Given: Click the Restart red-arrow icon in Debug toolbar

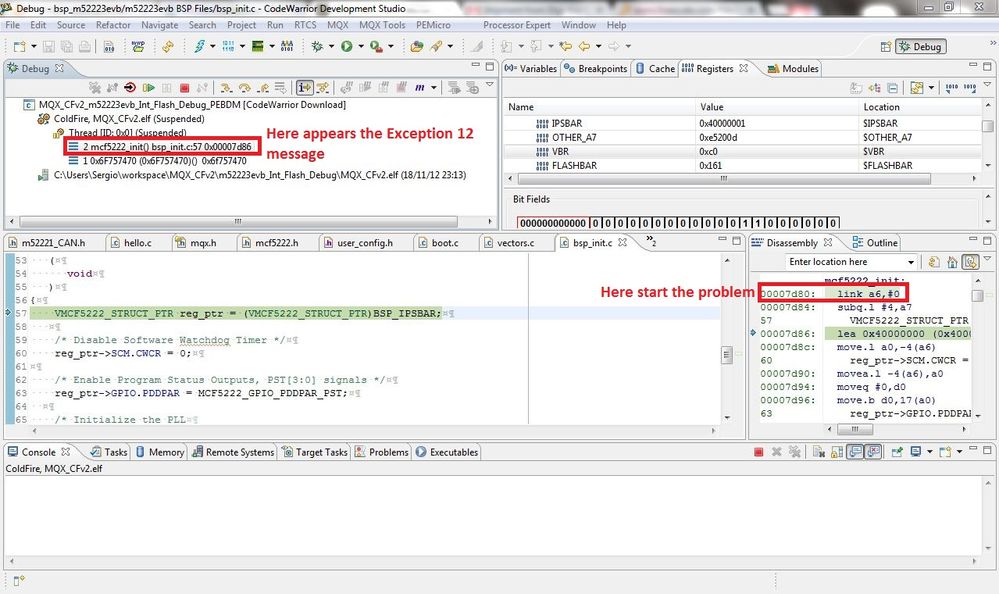Looking at the screenshot, I should [130, 87].
